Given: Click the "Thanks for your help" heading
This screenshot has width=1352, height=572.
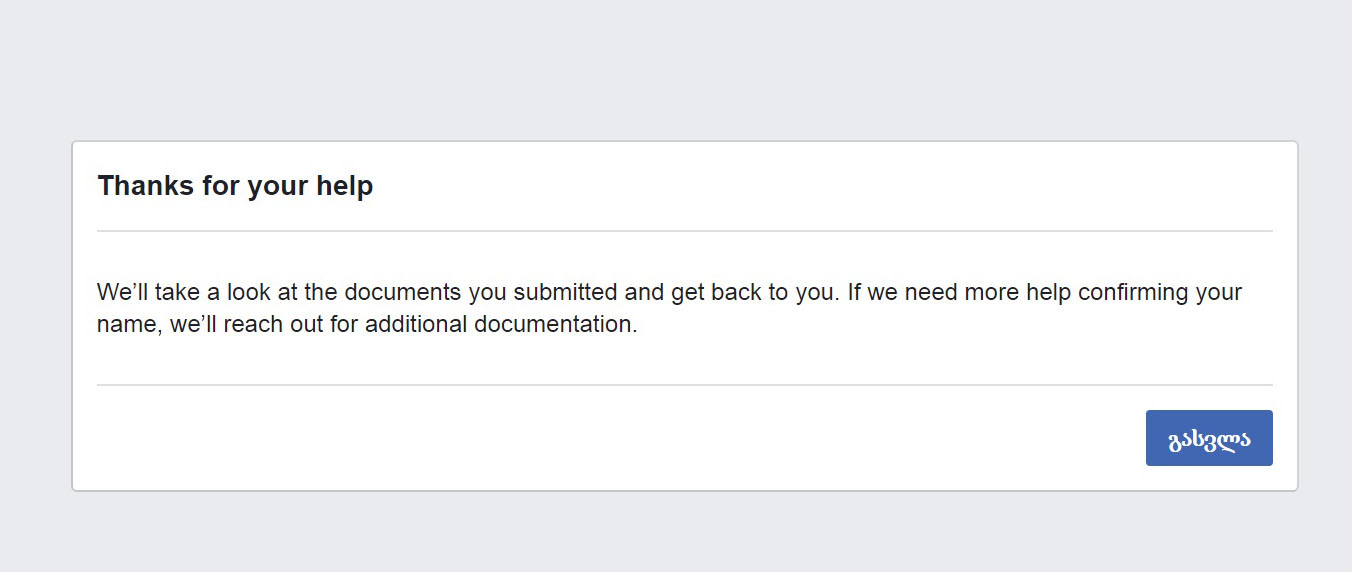Looking at the screenshot, I should tap(235, 186).
